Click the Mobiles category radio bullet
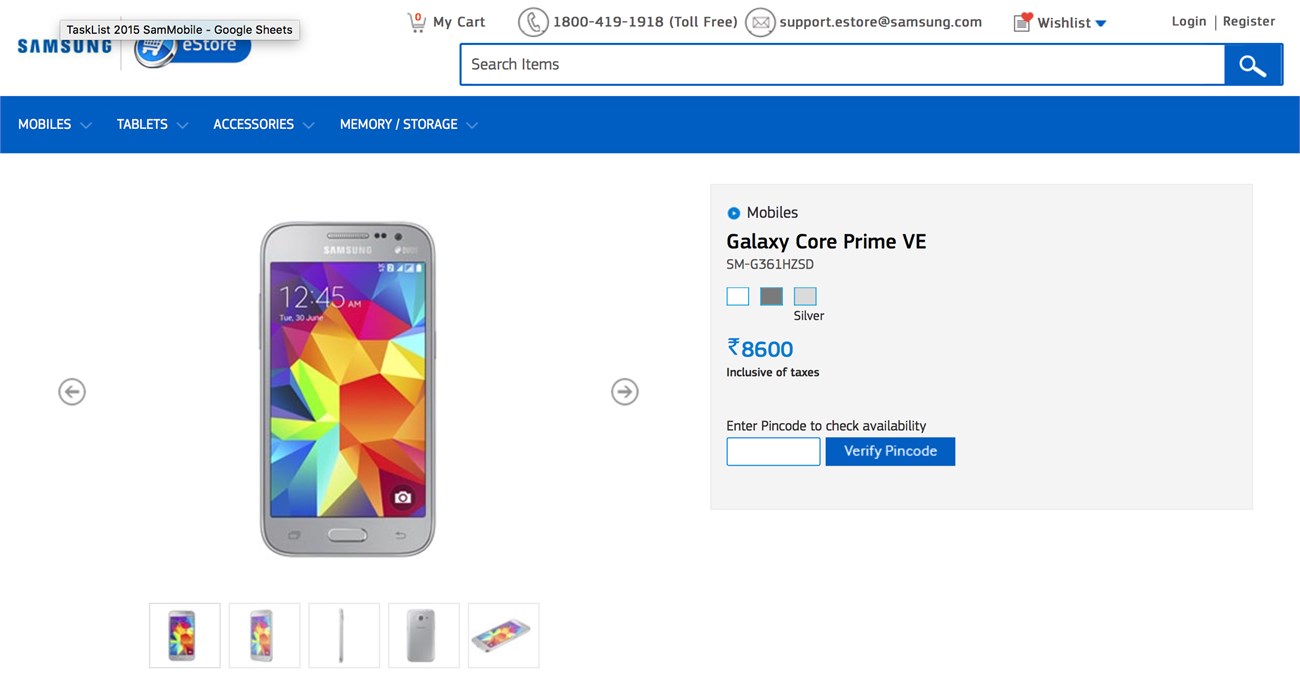This screenshot has height=680, width=1300. [x=733, y=212]
